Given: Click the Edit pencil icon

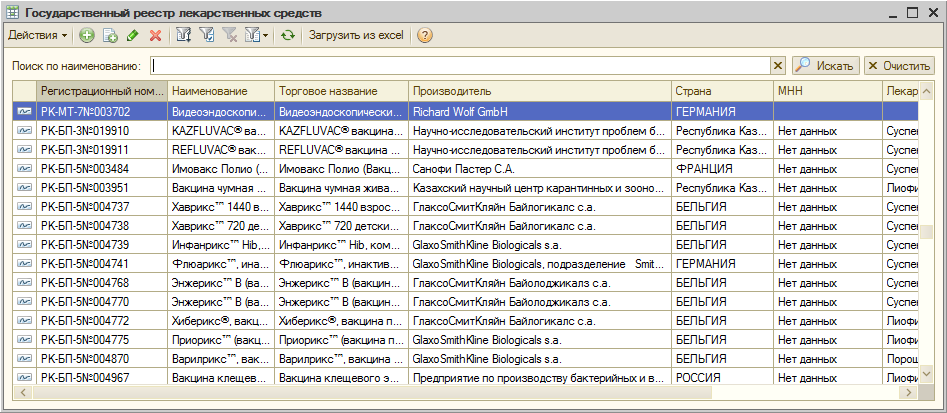Looking at the screenshot, I should (x=132, y=35).
